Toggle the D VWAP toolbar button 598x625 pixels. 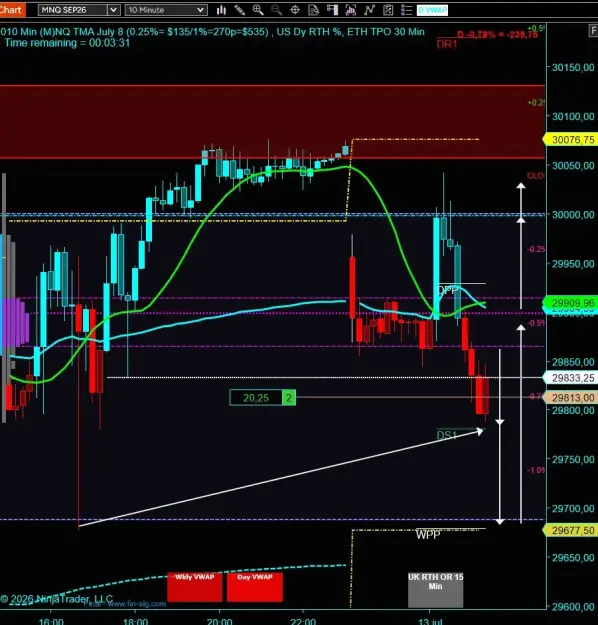pos(432,10)
